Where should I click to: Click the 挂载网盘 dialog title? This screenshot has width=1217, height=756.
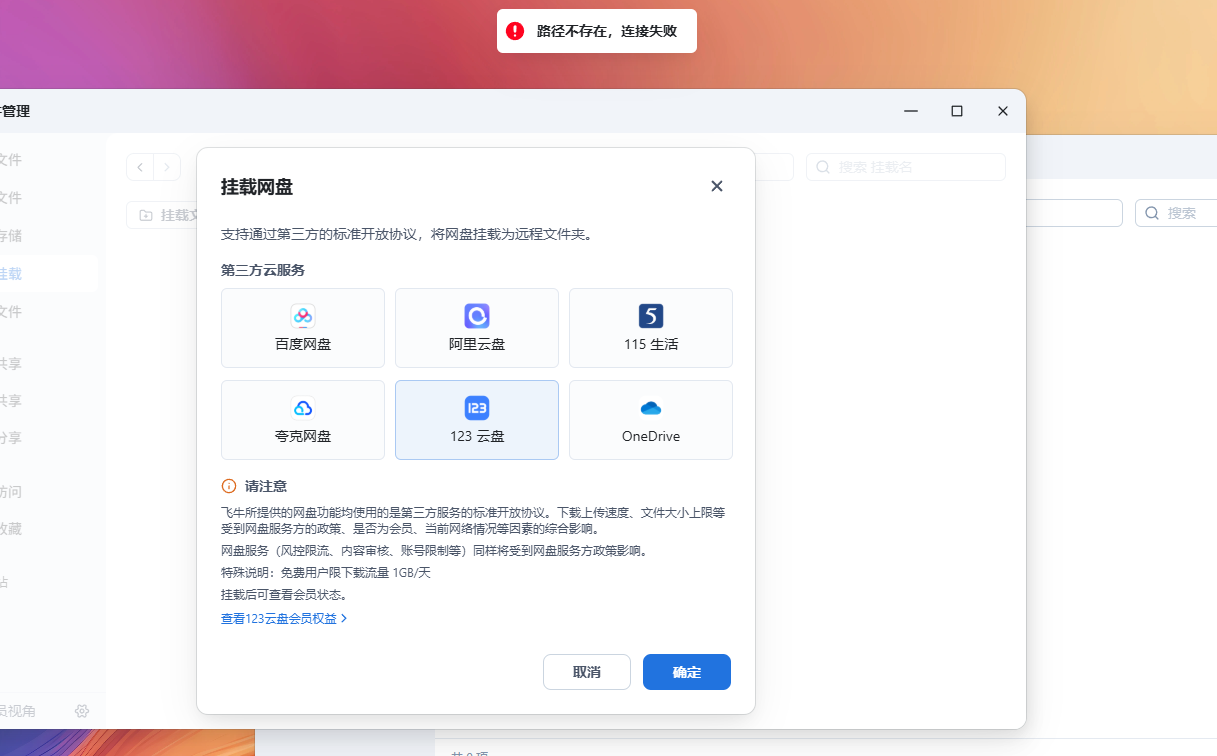[x=257, y=187]
